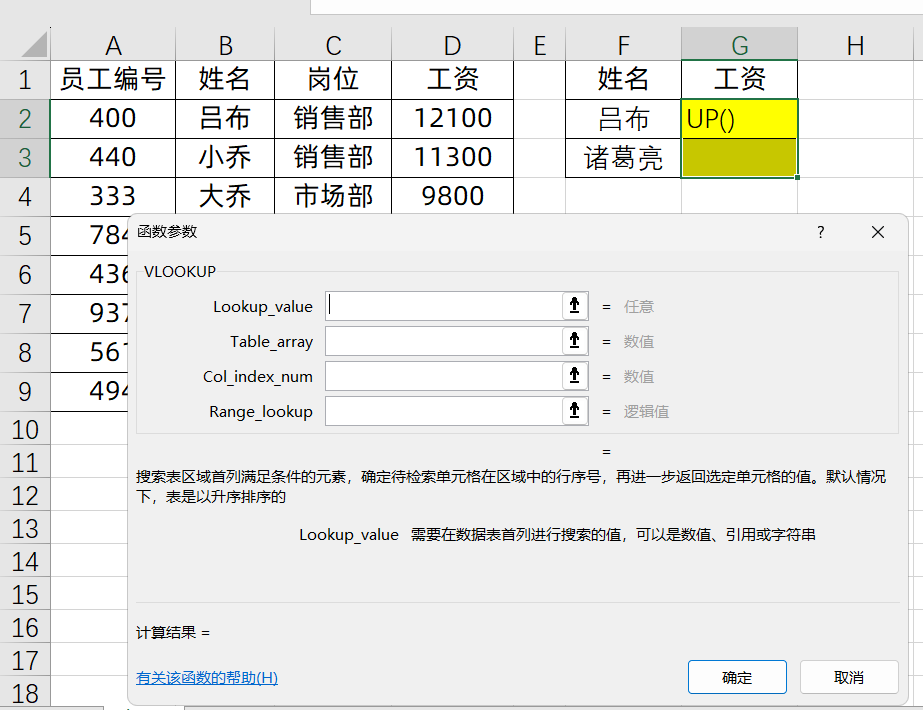Viewport: 923px width, 710px height.
Task: Collapse dialog via Lookup_value range selector arrow
Action: tap(575, 306)
